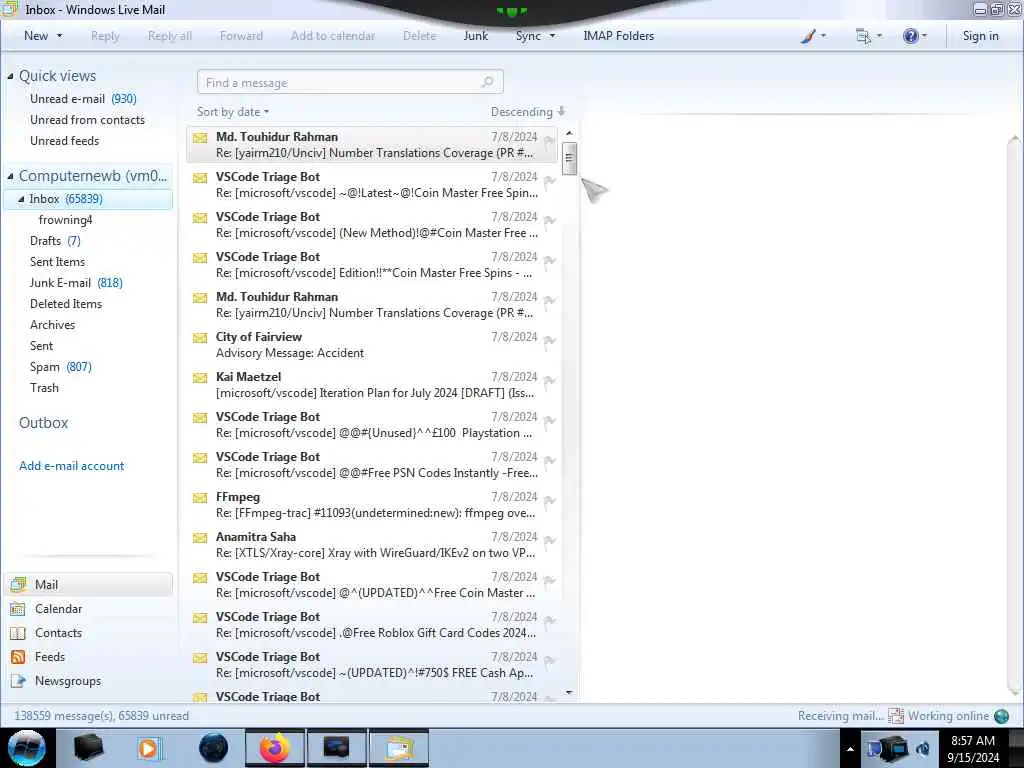Click the Newsgroups icon
Image resolution: width=1024 pixels, height=768 pixels.
pos(18,681)
